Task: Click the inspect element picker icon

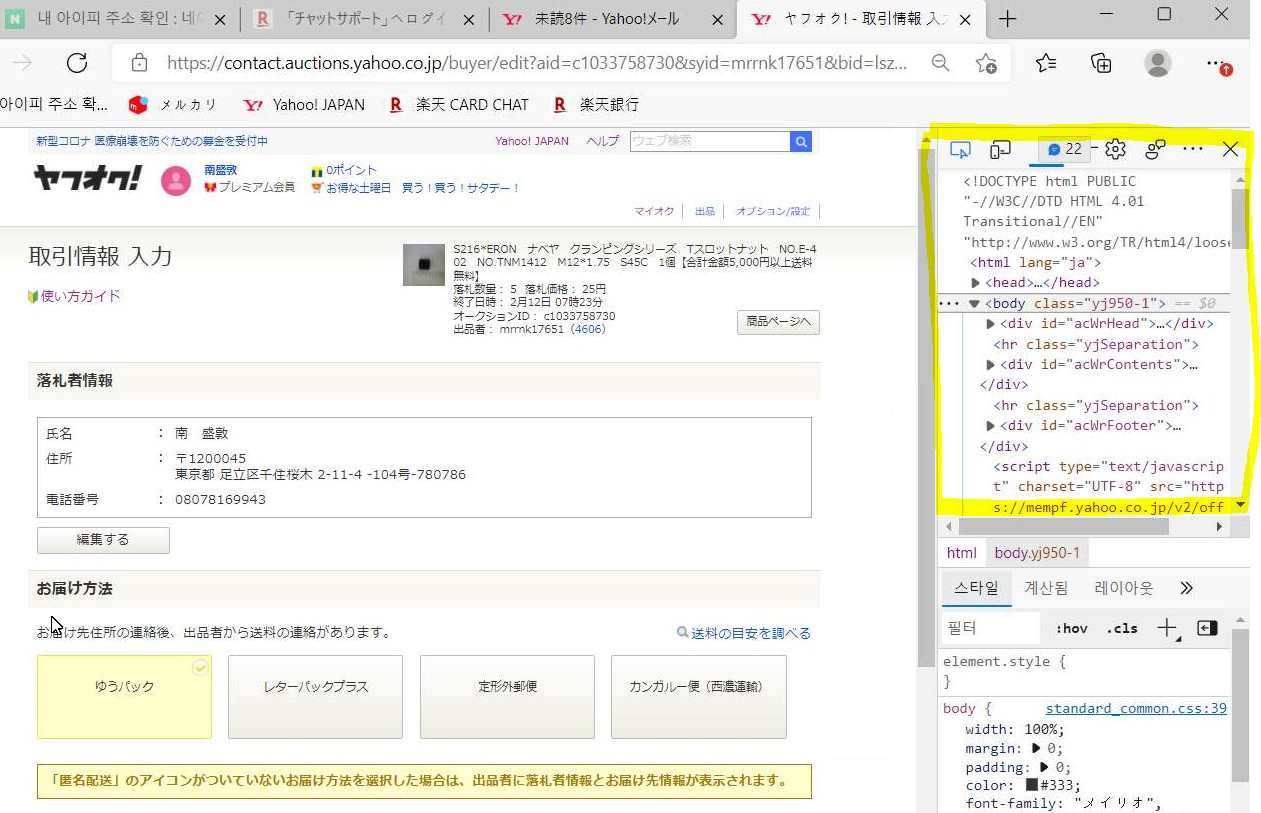Action: point(960,150)
